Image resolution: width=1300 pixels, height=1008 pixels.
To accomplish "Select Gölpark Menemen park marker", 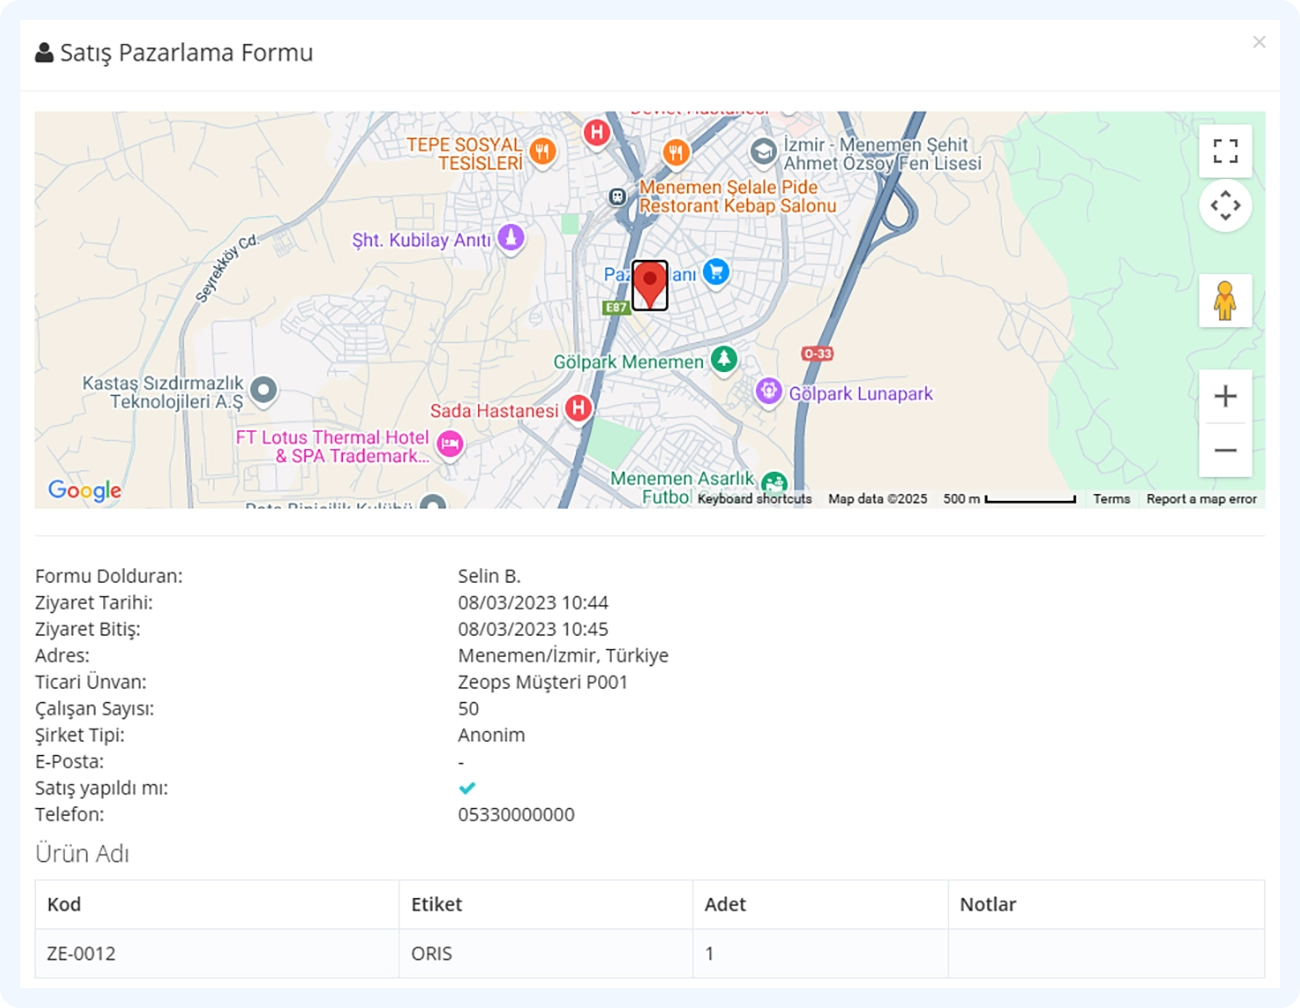I will click(x=724, y=359).
